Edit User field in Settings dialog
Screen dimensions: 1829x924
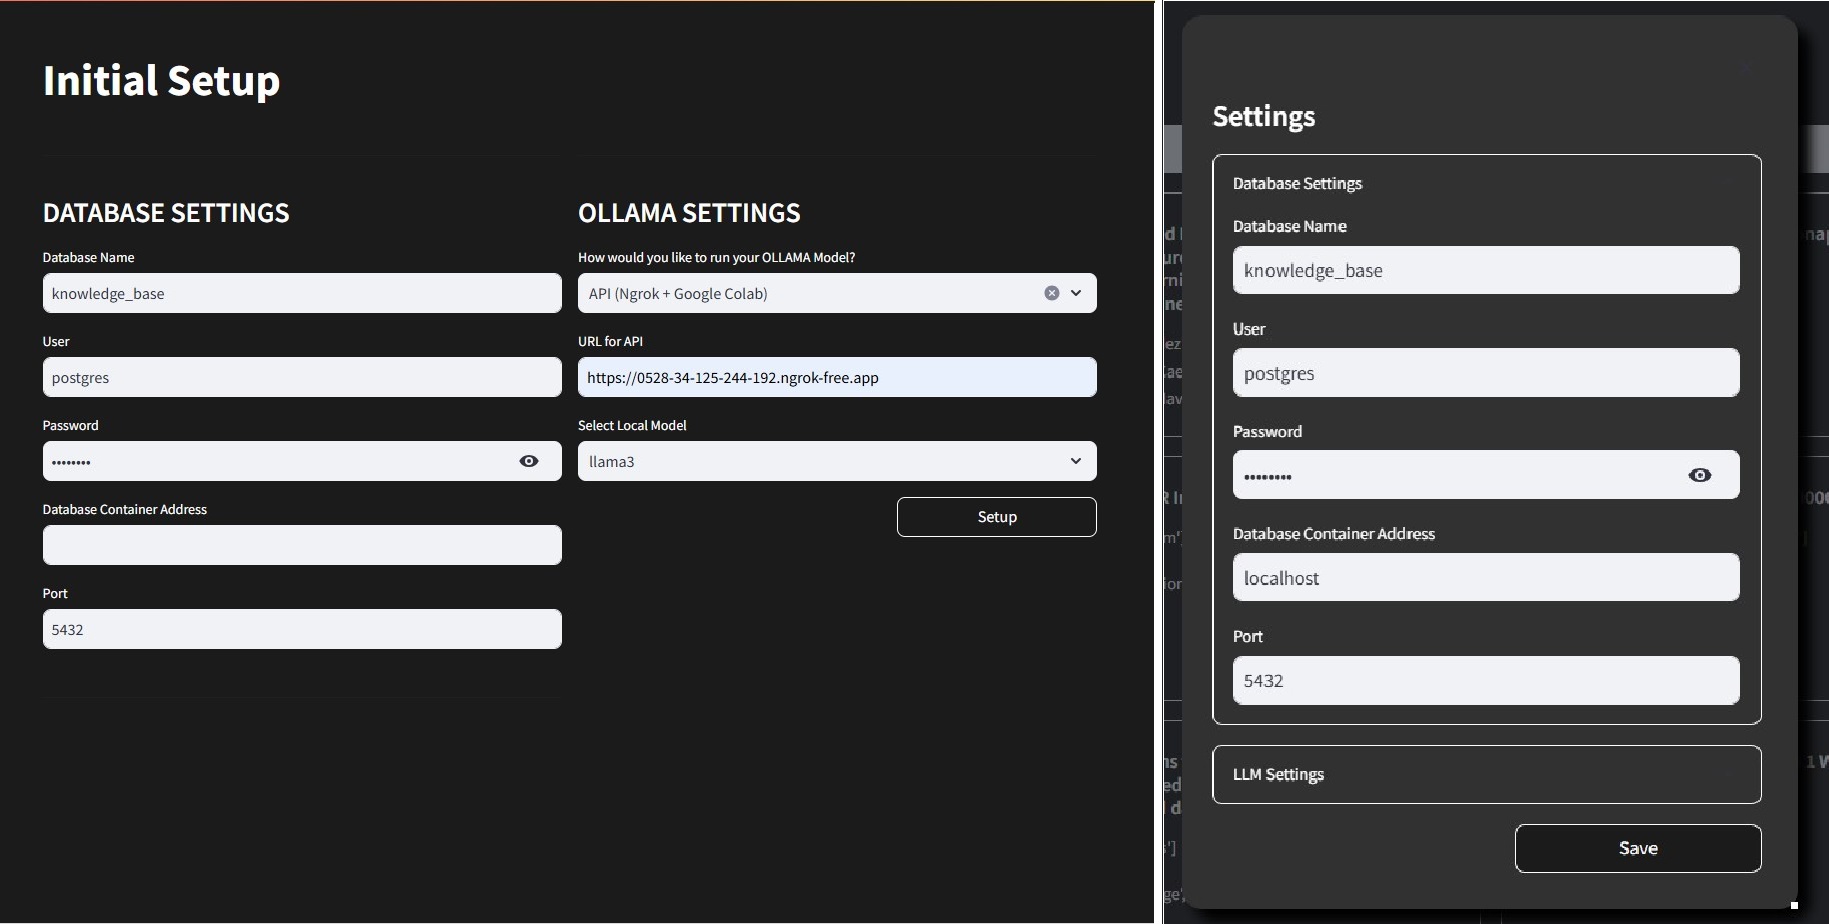pos(1486,373)
